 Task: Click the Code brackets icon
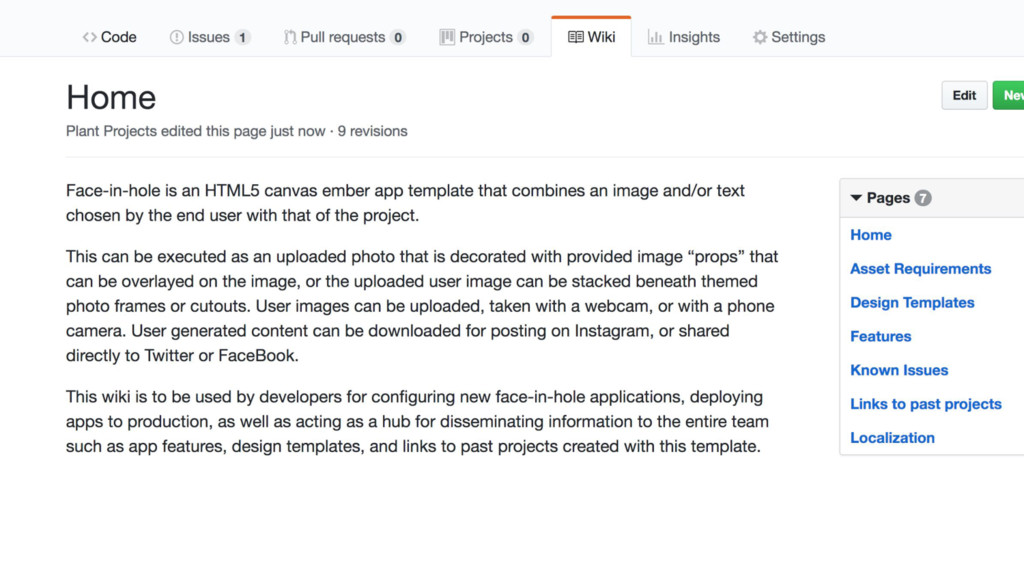click(x=89, y=37)
